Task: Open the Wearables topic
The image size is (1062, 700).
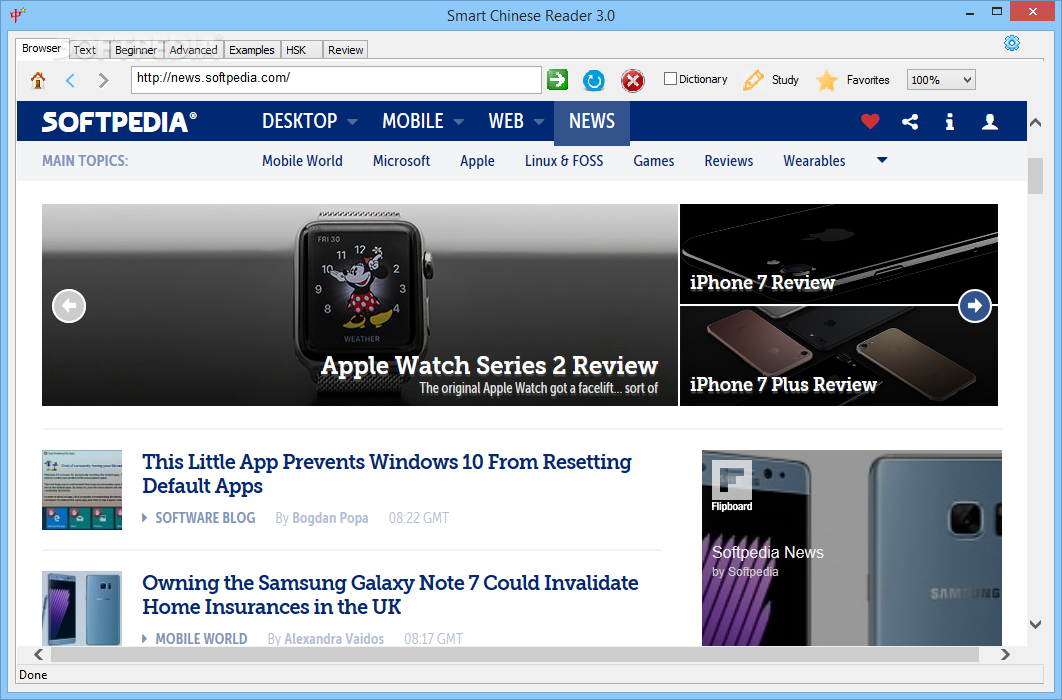Action: (814, 161)
